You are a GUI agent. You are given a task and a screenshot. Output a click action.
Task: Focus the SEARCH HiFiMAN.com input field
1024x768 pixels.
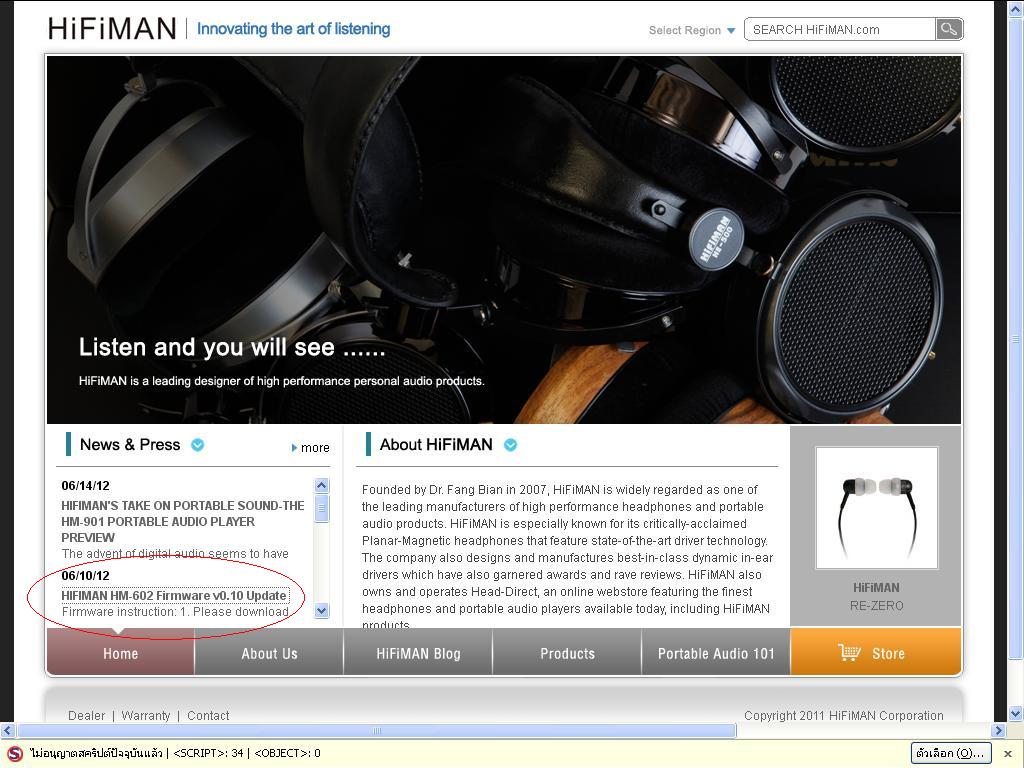click(840, 29)
